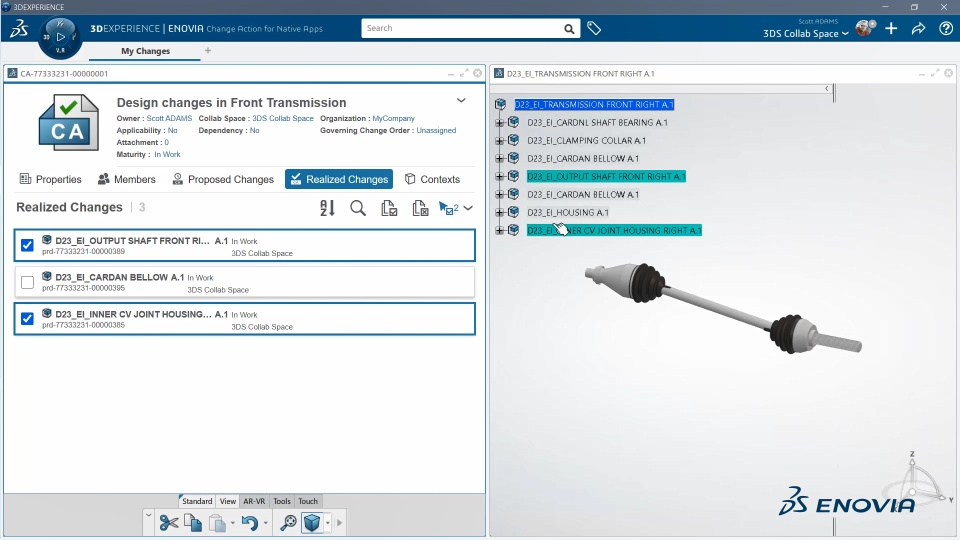Viewport: 960px width, 540px height.
Task: Open the 3DS Collab Space link
Action: (283, 118)
